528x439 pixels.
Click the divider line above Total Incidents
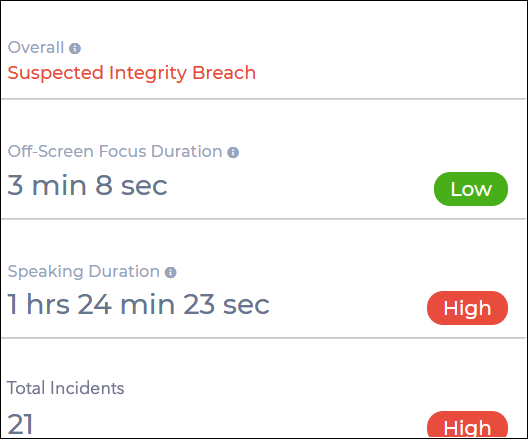click(264, 338)
